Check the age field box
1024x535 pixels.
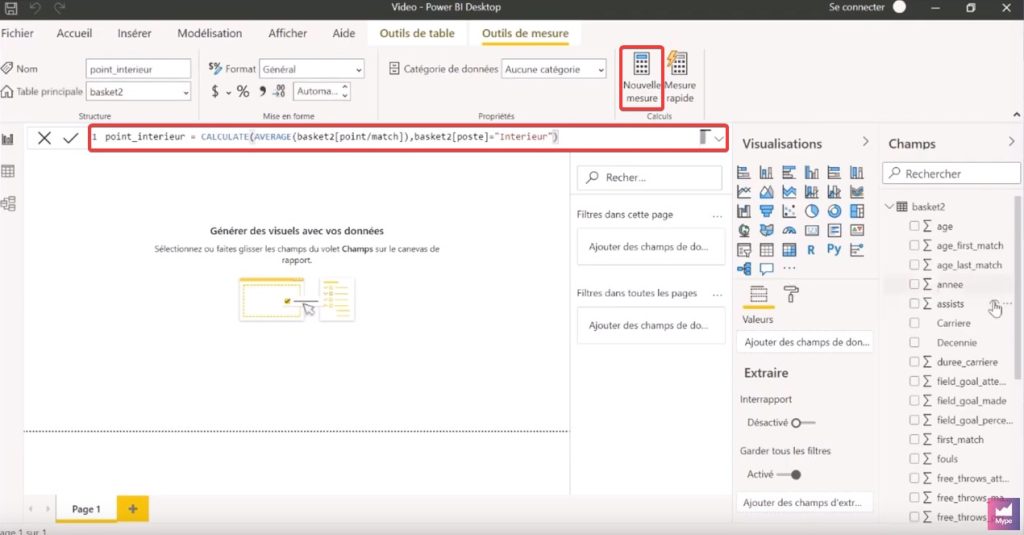[x=914, y=226]
